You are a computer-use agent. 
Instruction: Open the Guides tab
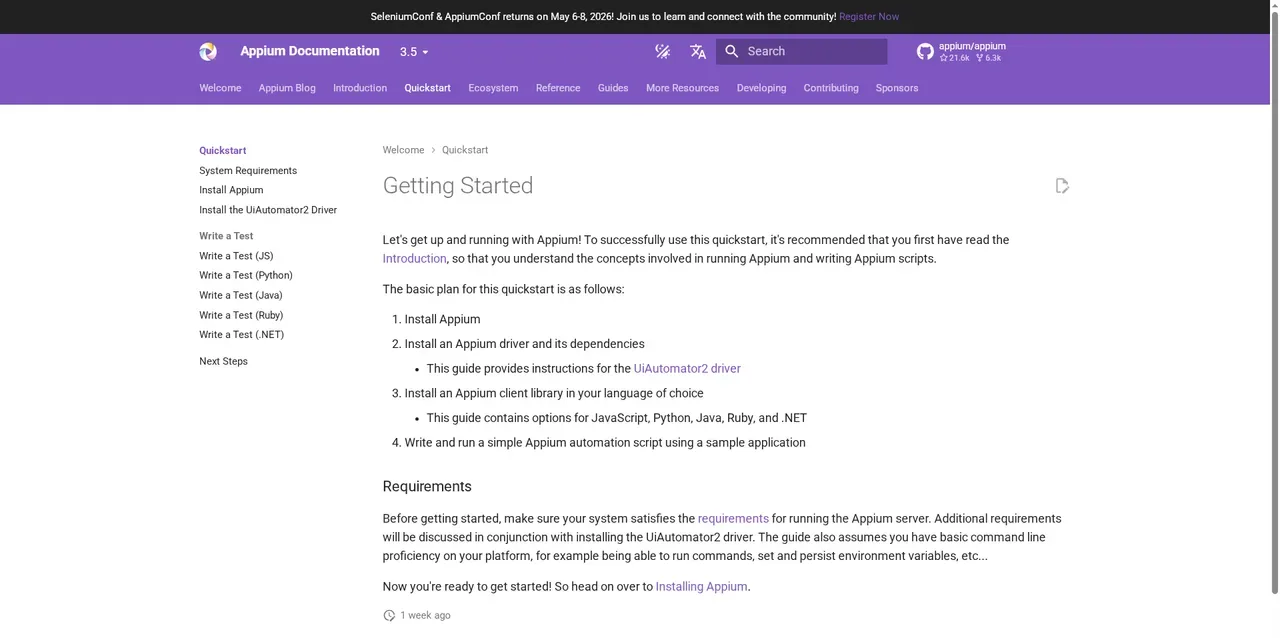click(x=613, y=88)
